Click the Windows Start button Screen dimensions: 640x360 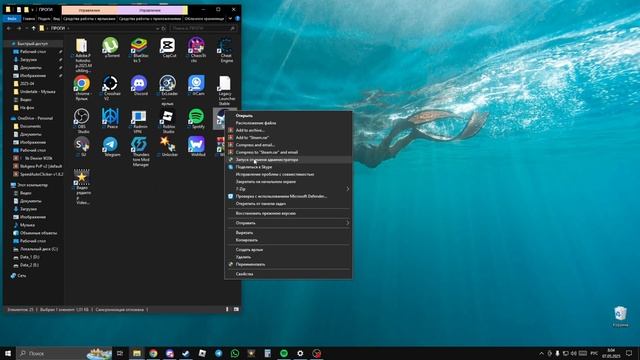pyautogui.click(x=8, y=353)
